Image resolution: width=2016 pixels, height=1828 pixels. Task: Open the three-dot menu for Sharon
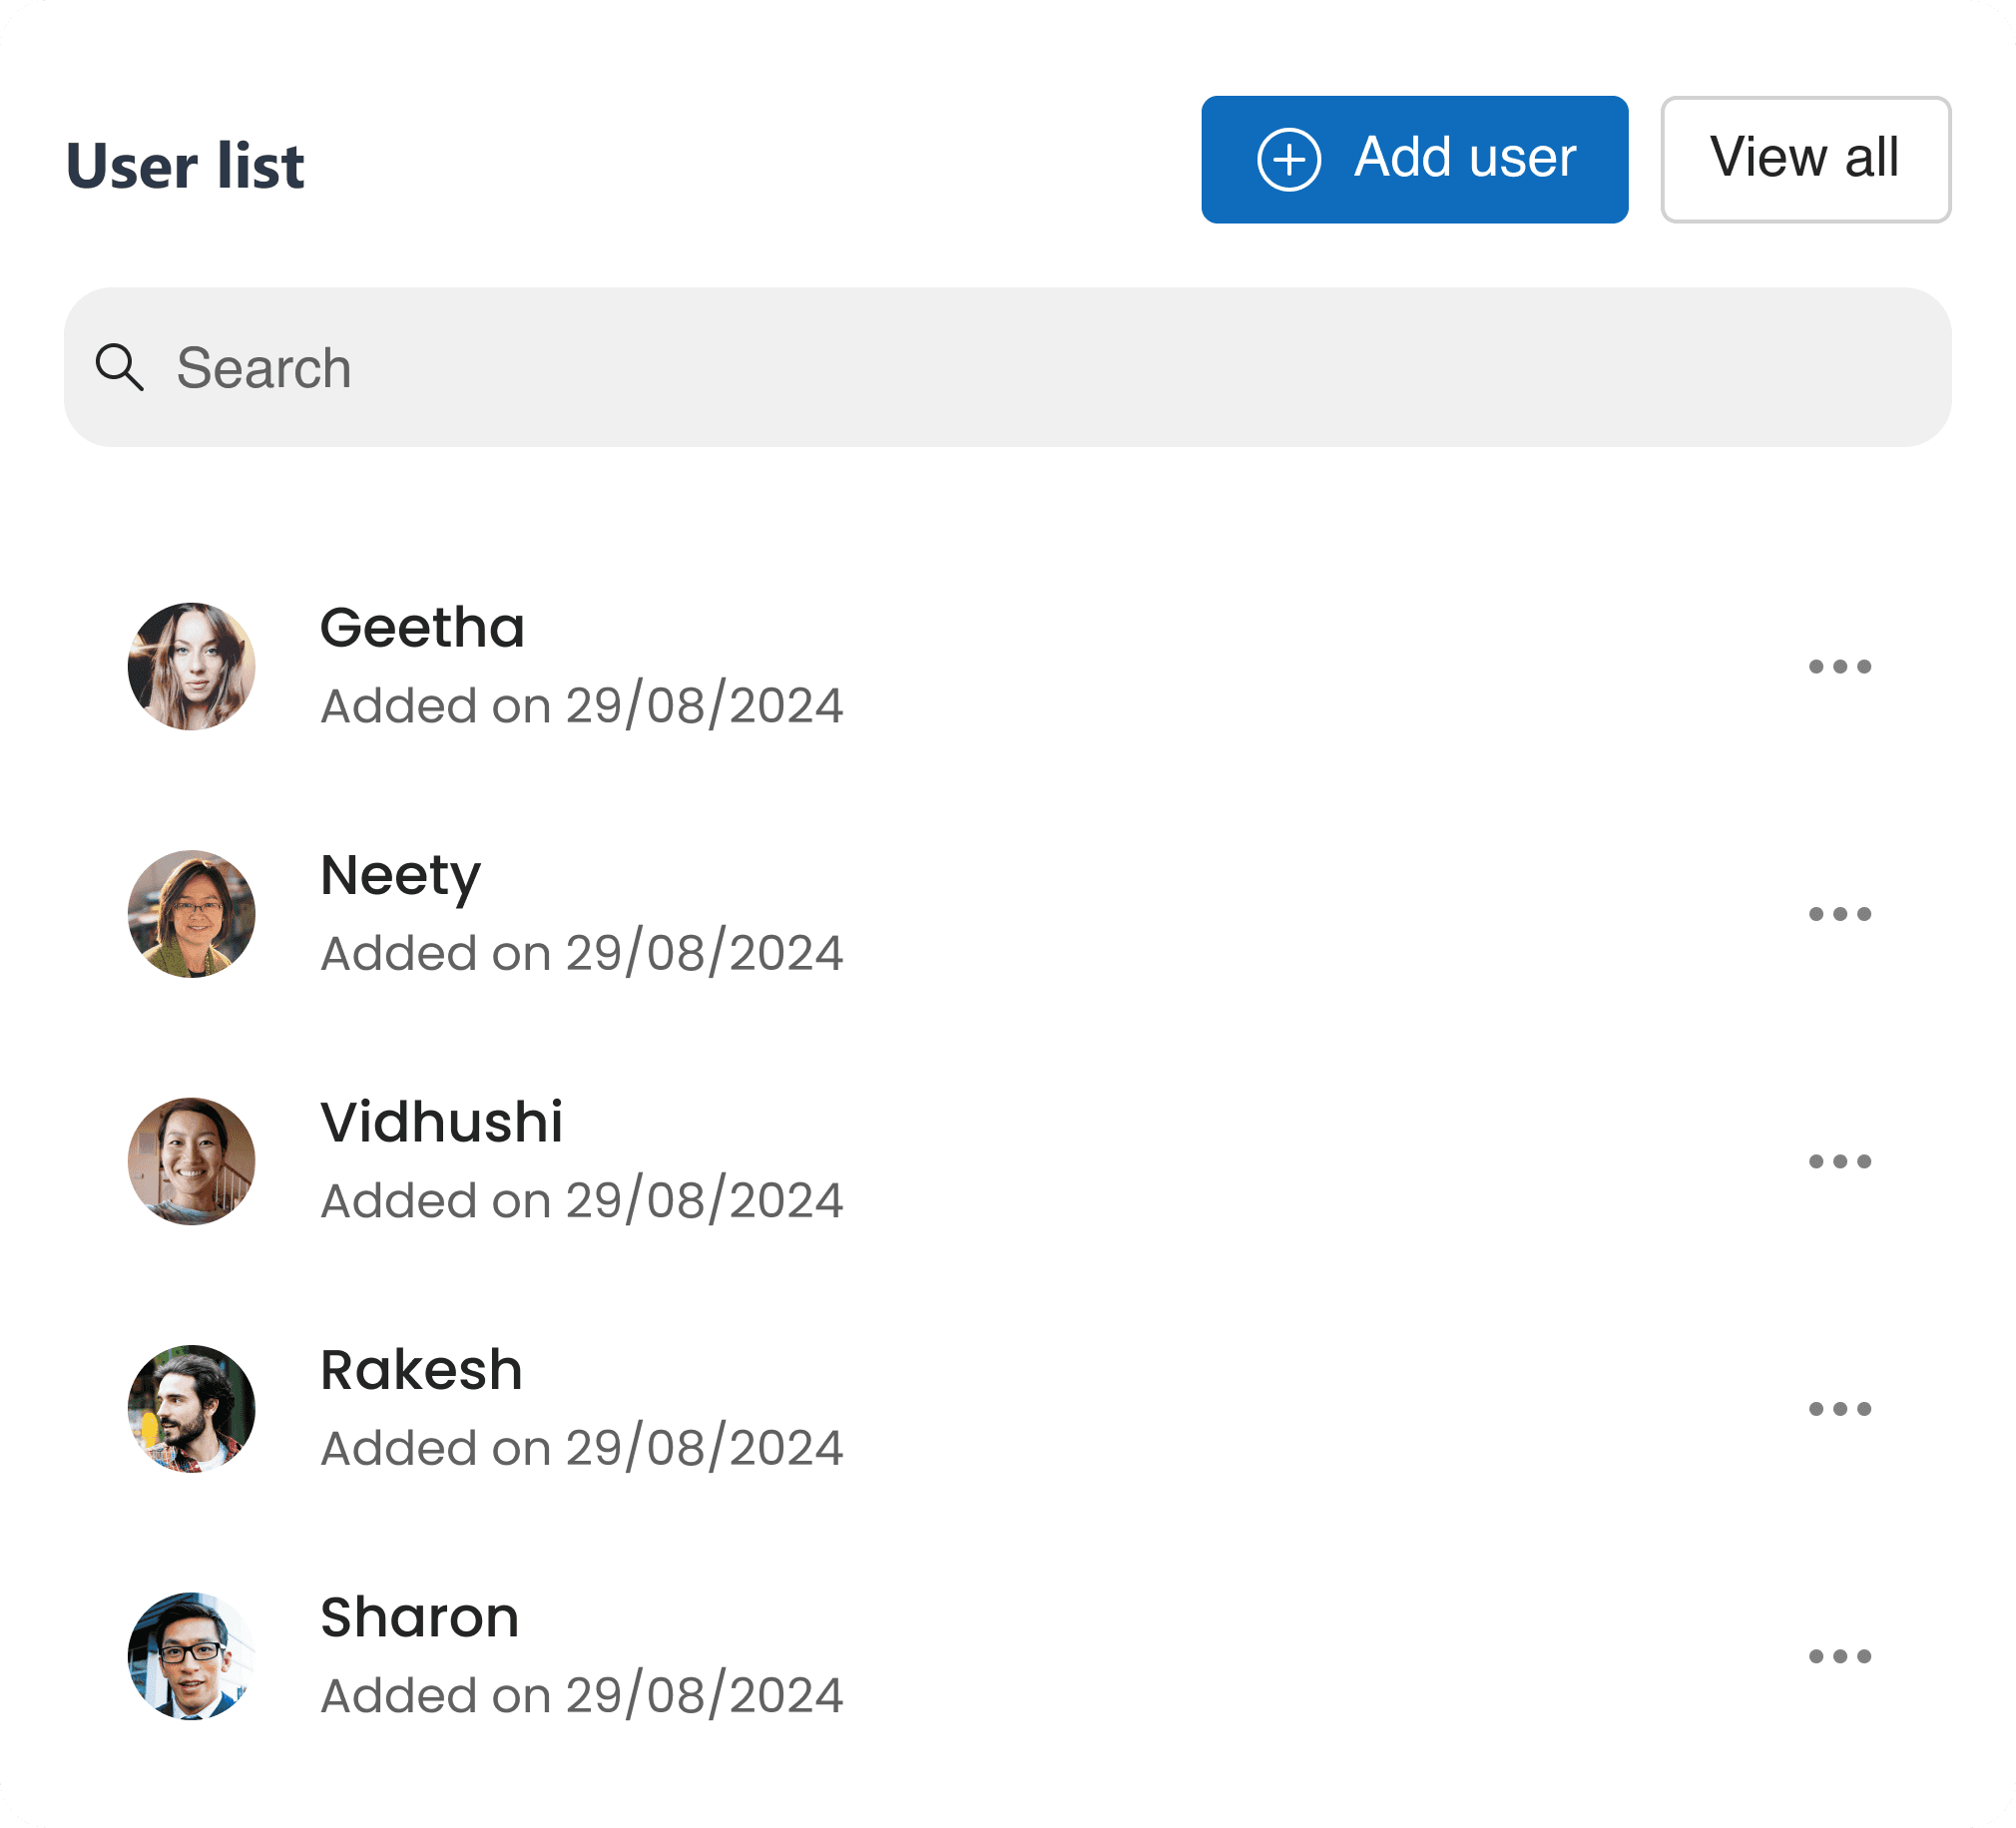coord(1839,1655)
